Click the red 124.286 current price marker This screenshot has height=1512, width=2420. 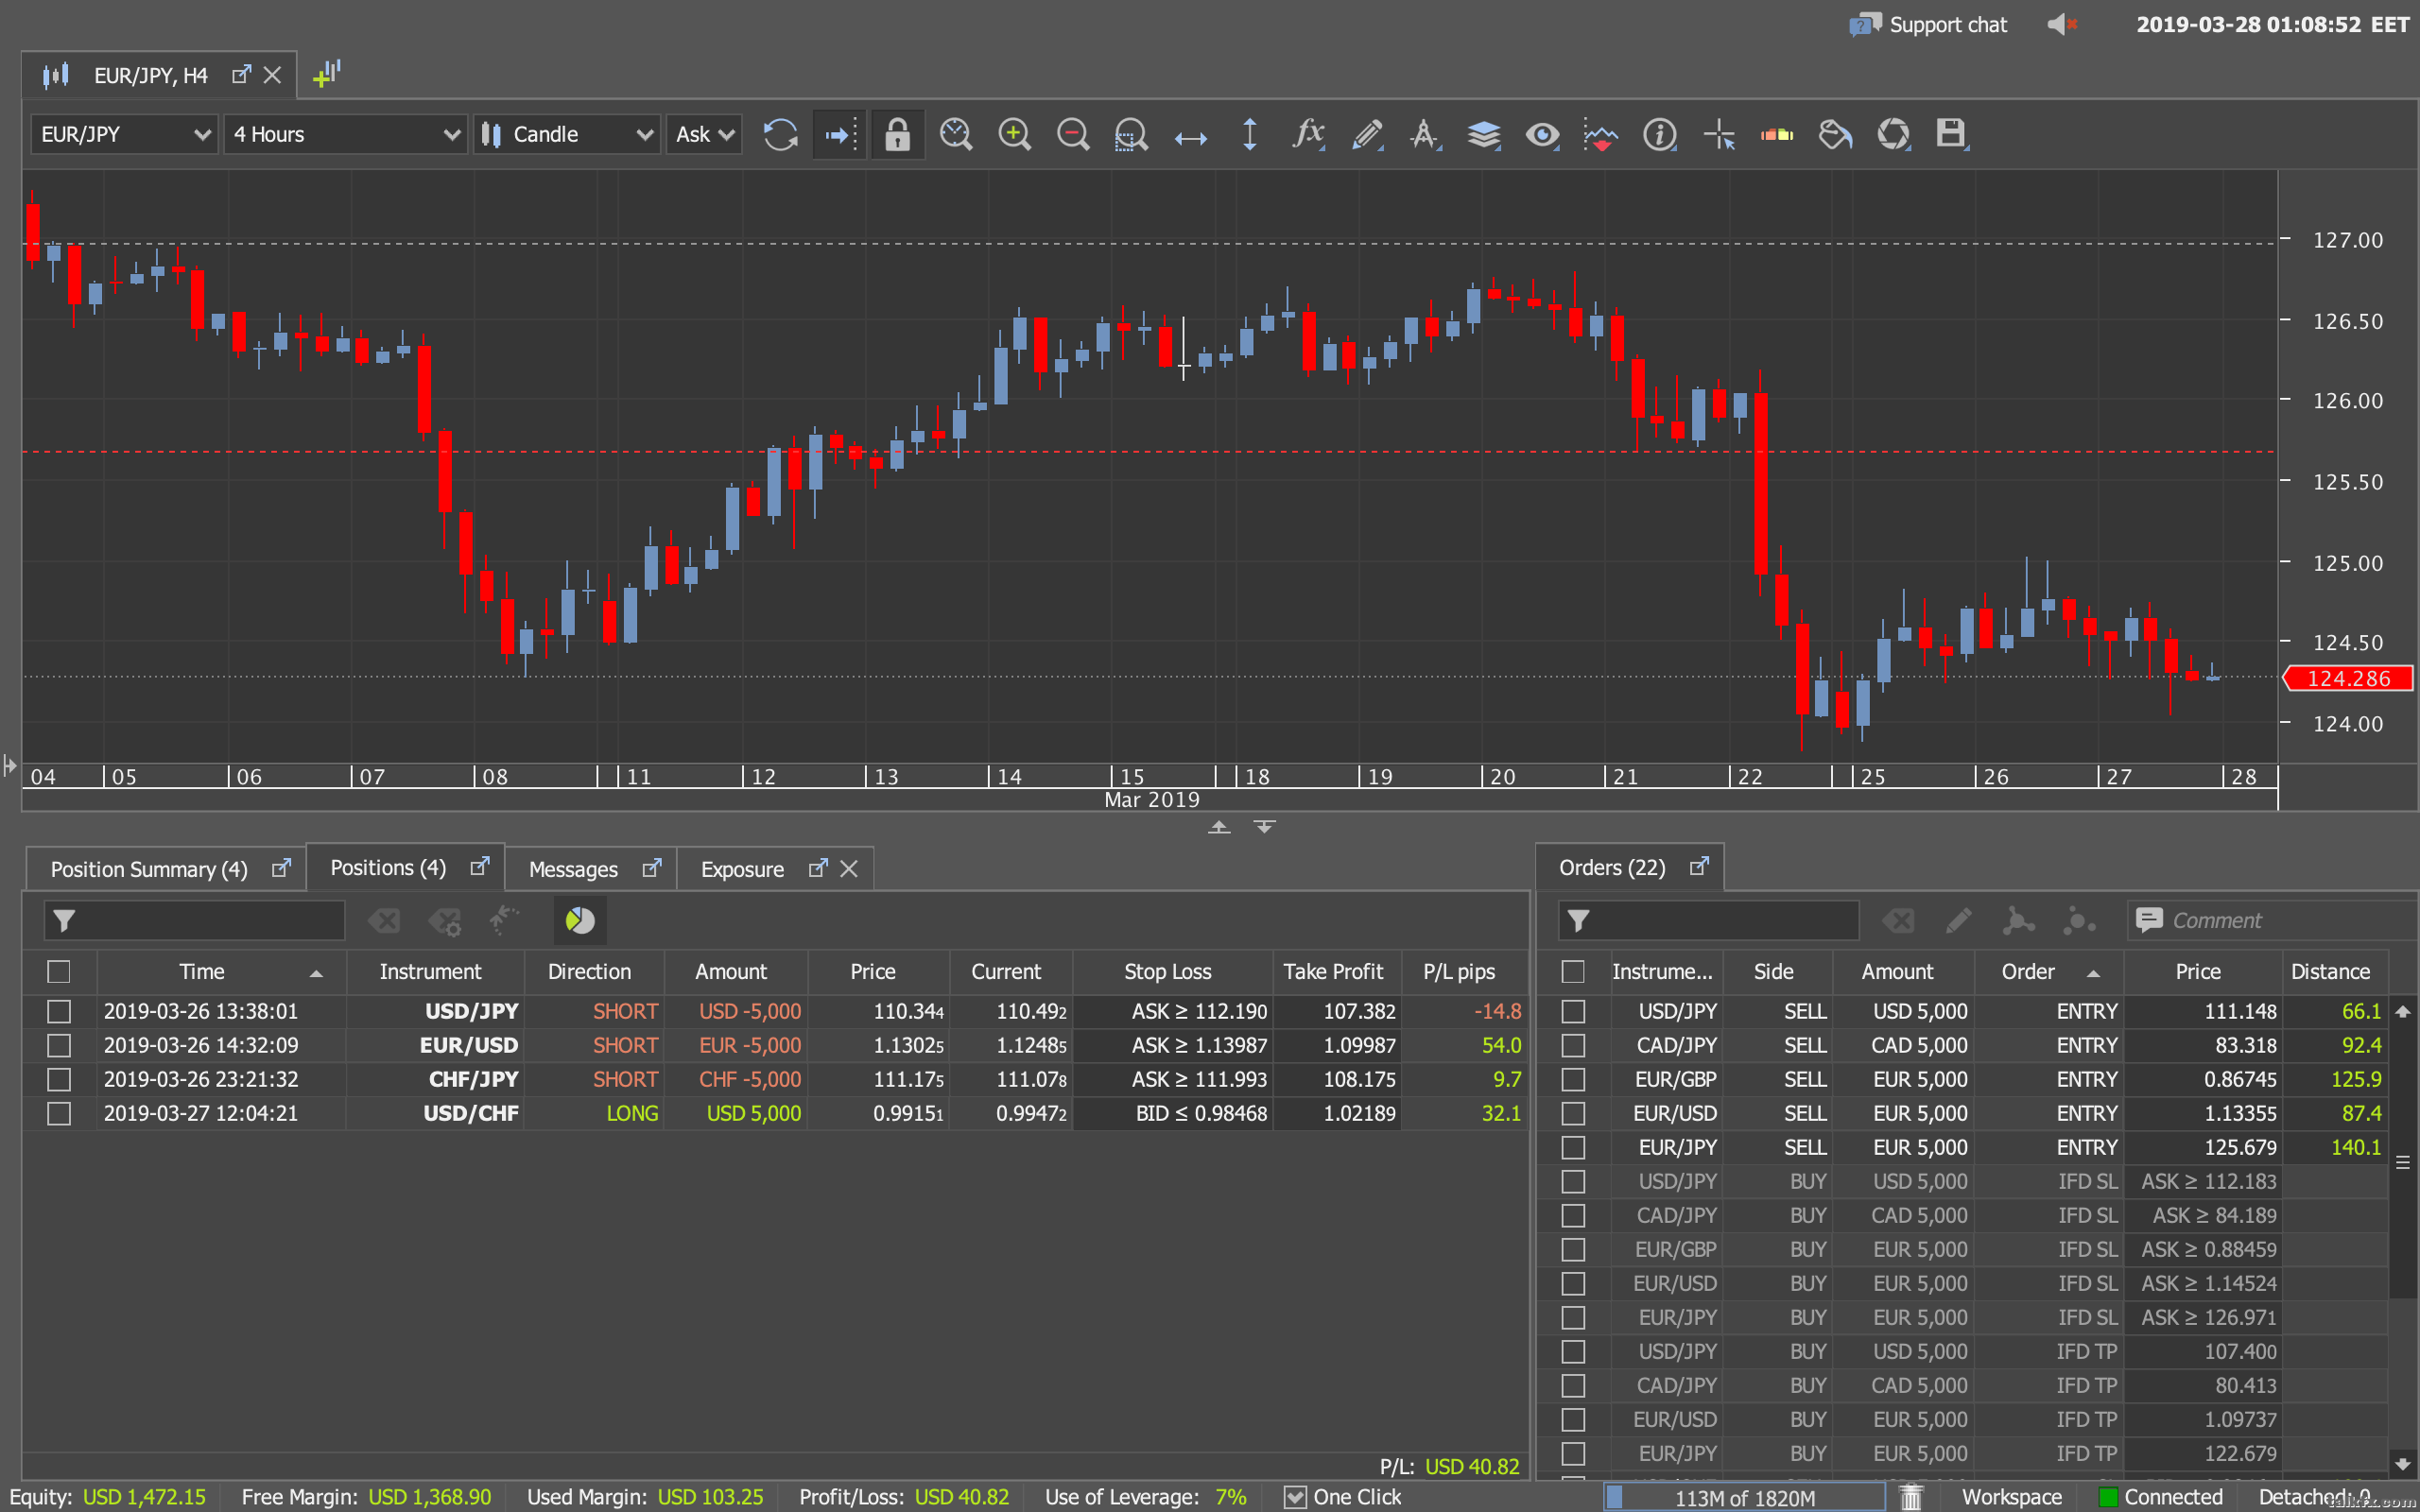tap(2348, 679)
